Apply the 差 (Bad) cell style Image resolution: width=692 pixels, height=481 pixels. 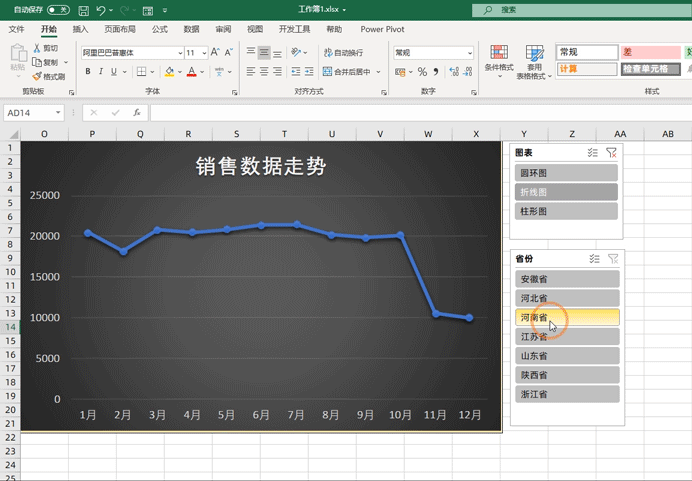point(651,52)
